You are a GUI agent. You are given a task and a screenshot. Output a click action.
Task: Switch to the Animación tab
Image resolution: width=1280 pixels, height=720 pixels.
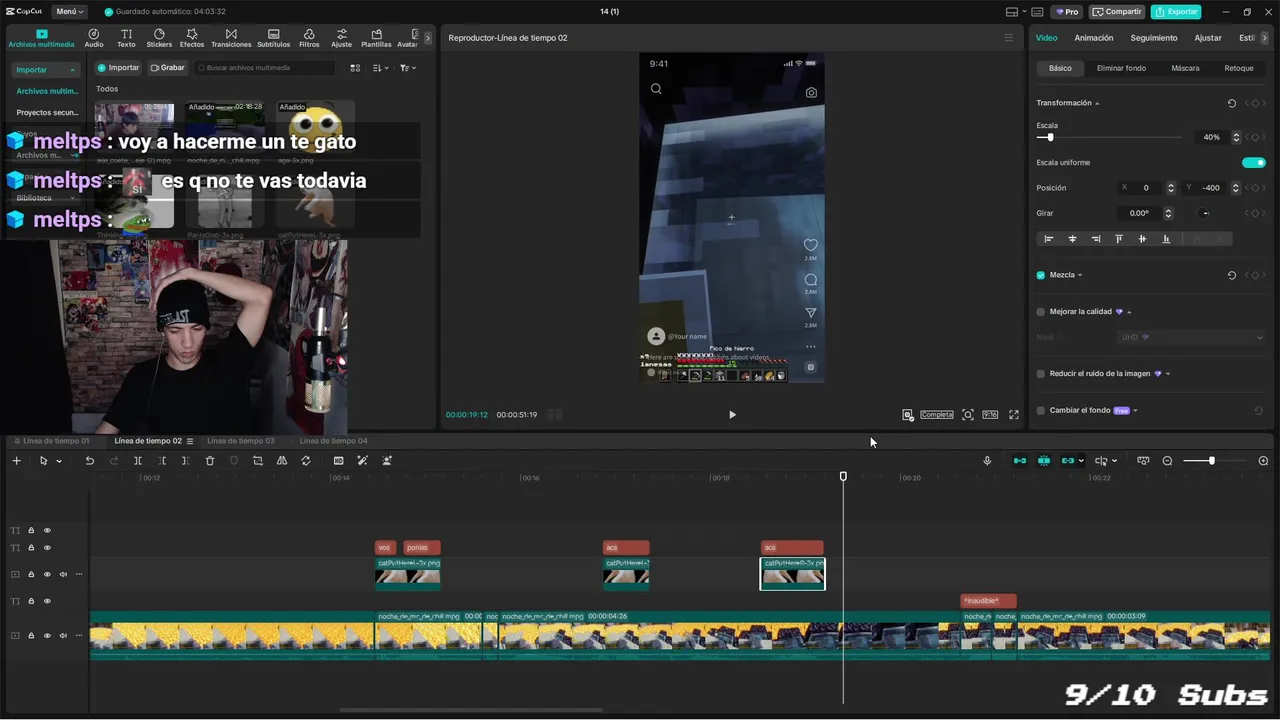(x=1094, y=38)
